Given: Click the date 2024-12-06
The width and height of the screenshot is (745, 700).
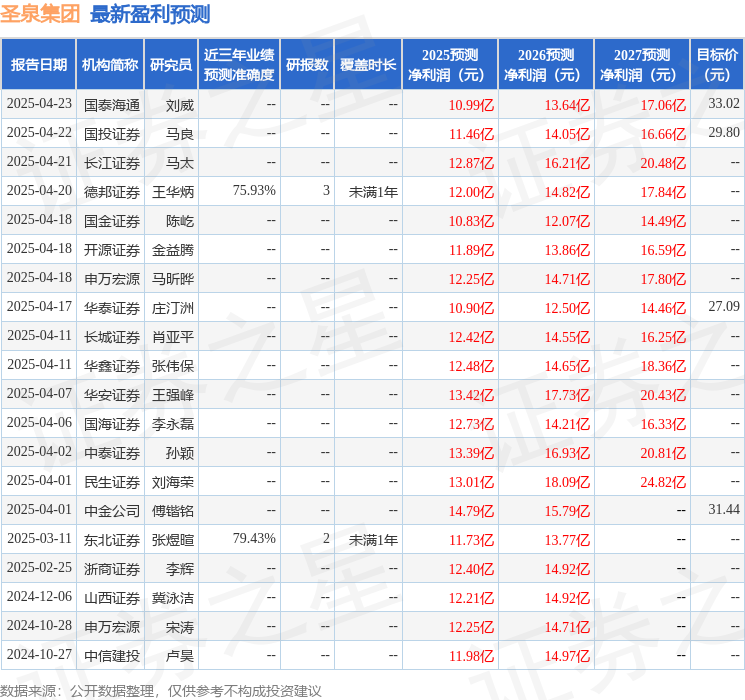Looking at the screenshot, I should 39,596.
